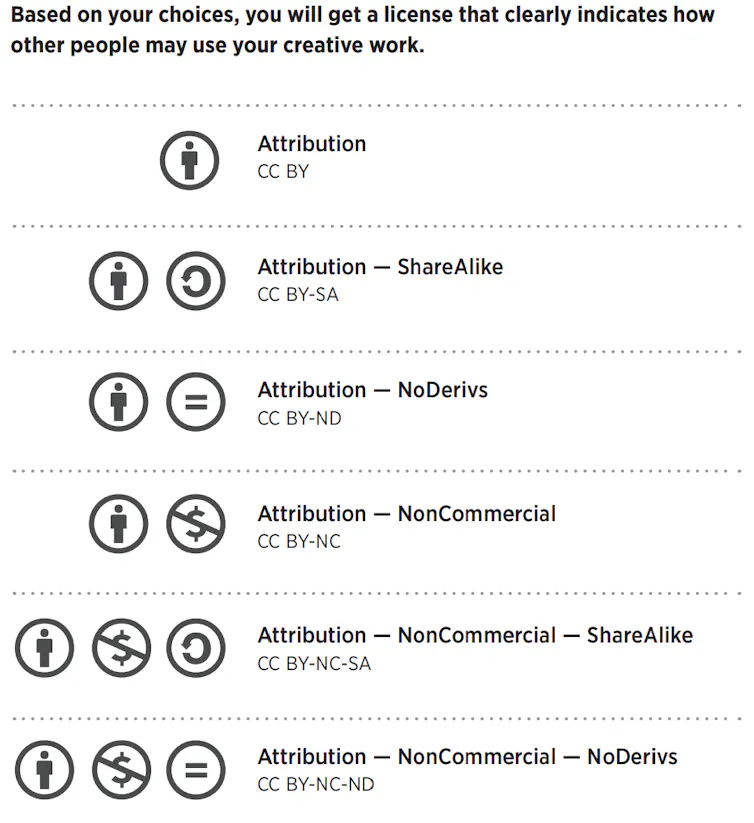
Task: Click the NonCommercial icon in CC BY-NC-SA row
Action: click(x=121, y=648)
